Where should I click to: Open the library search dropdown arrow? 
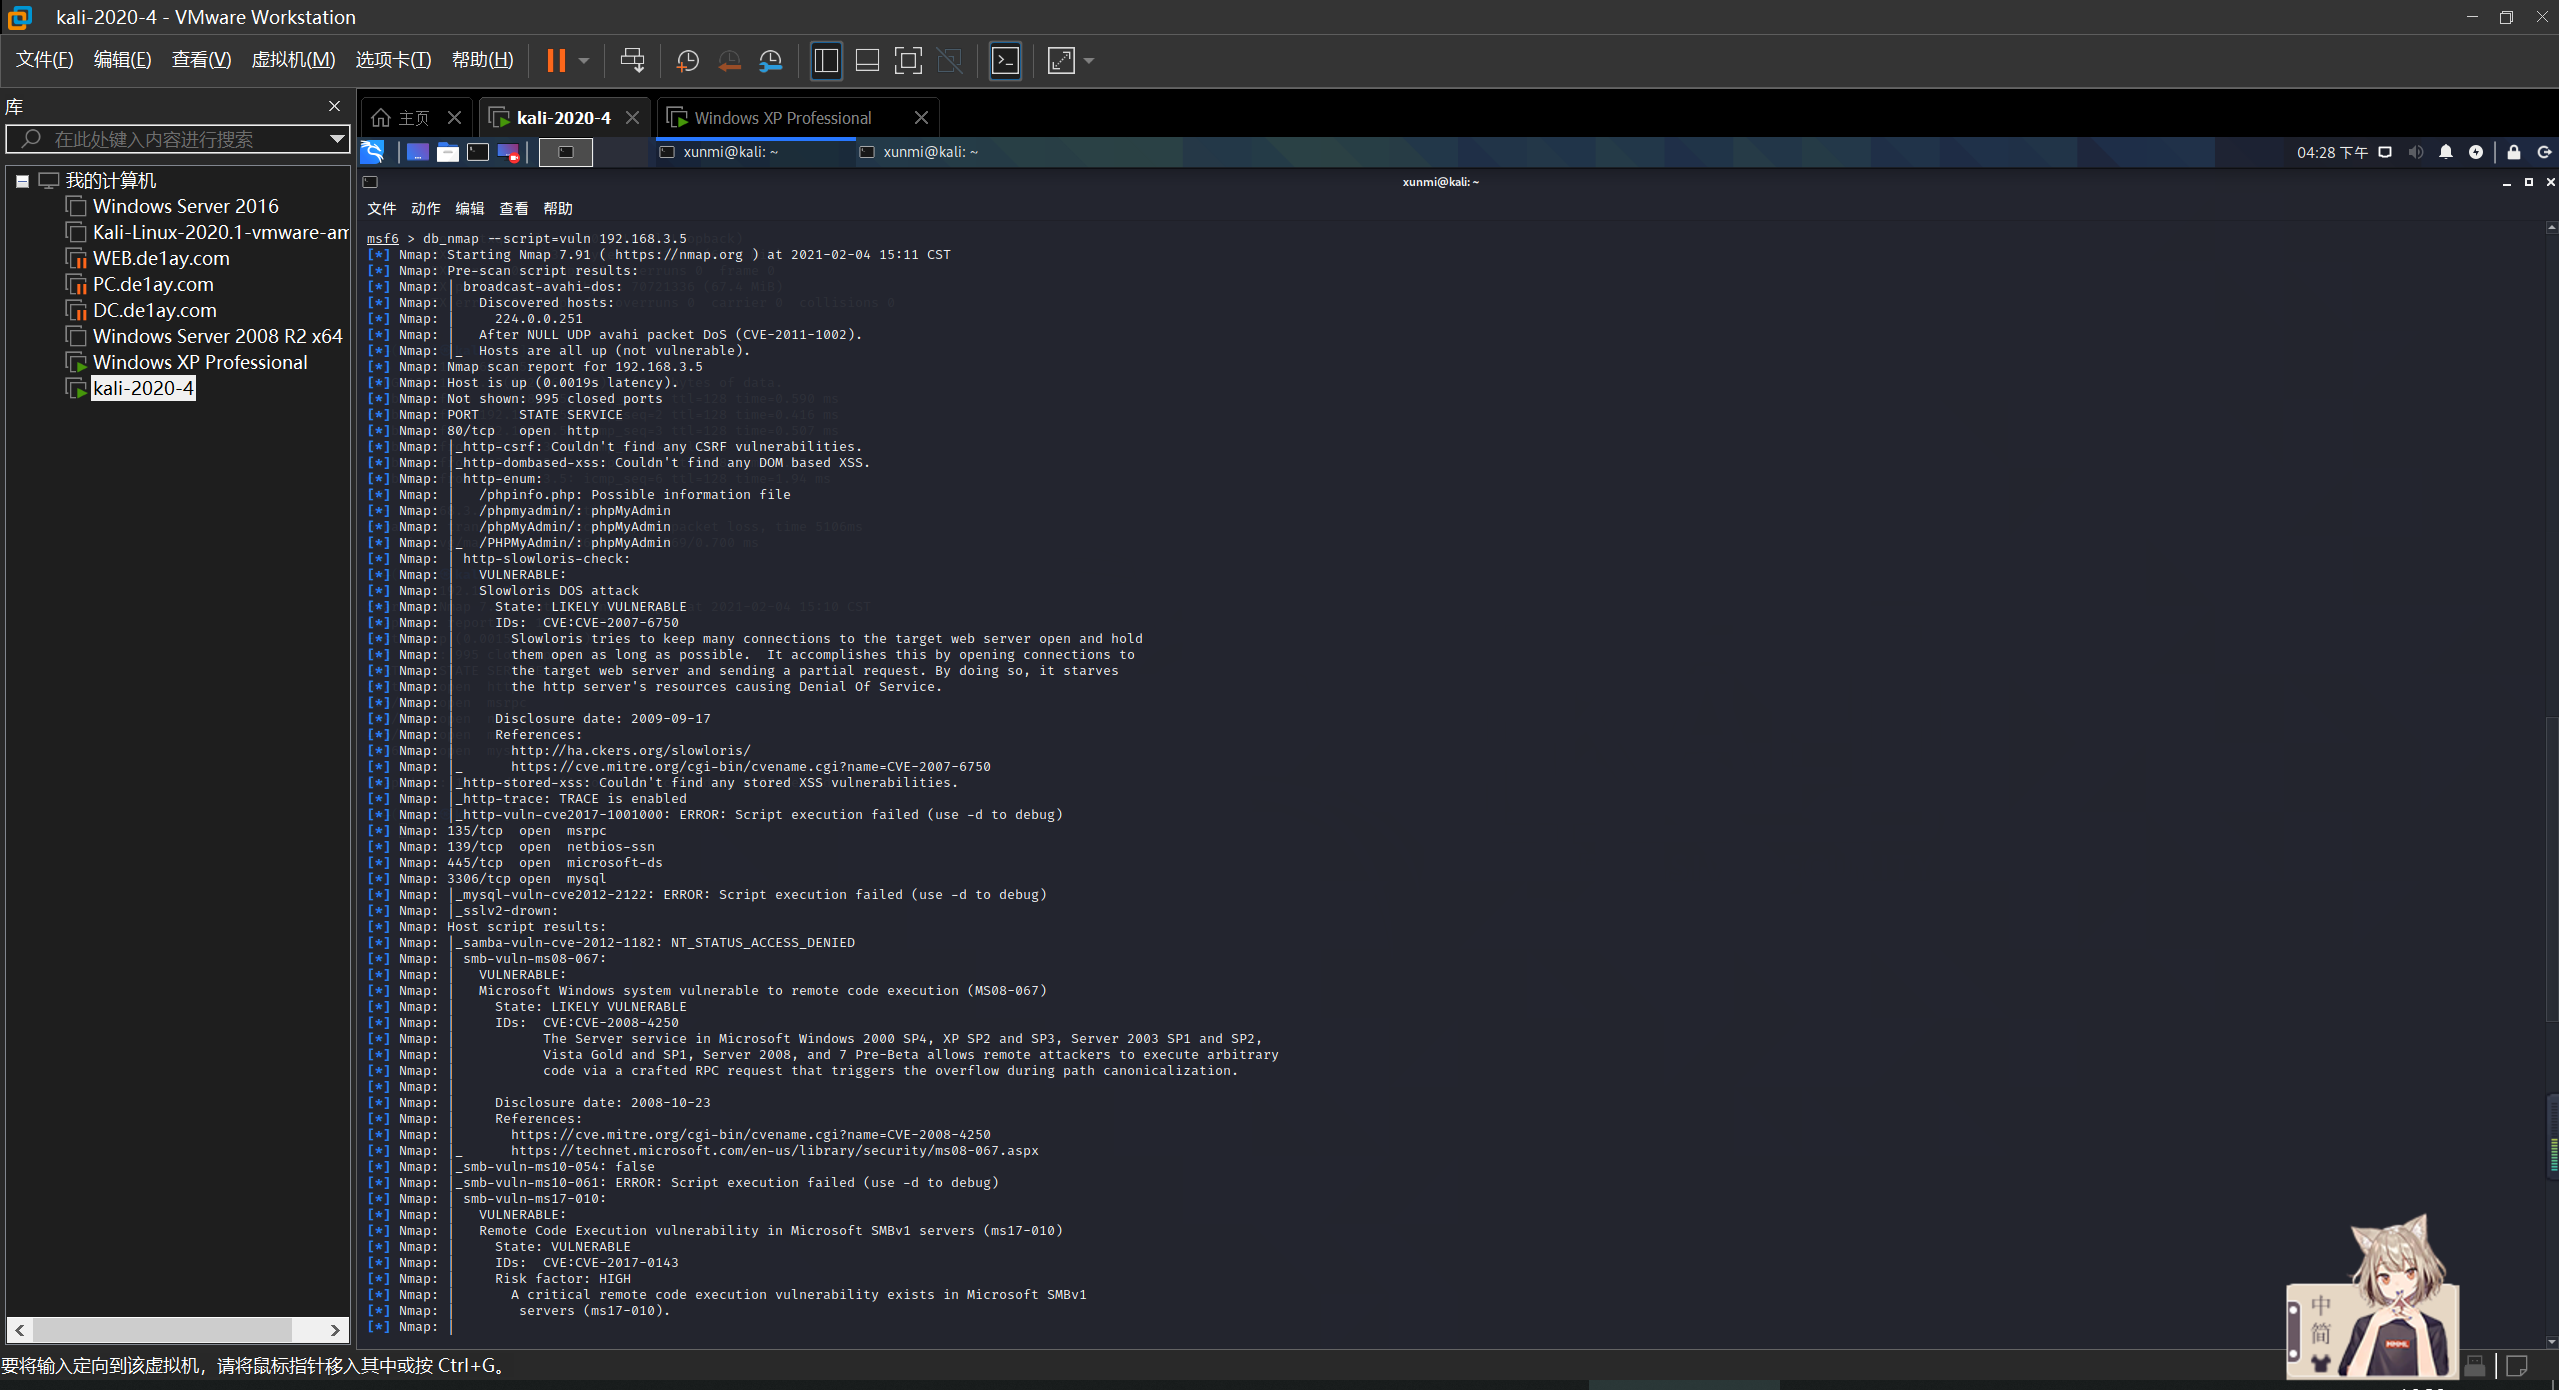point(337,140)
